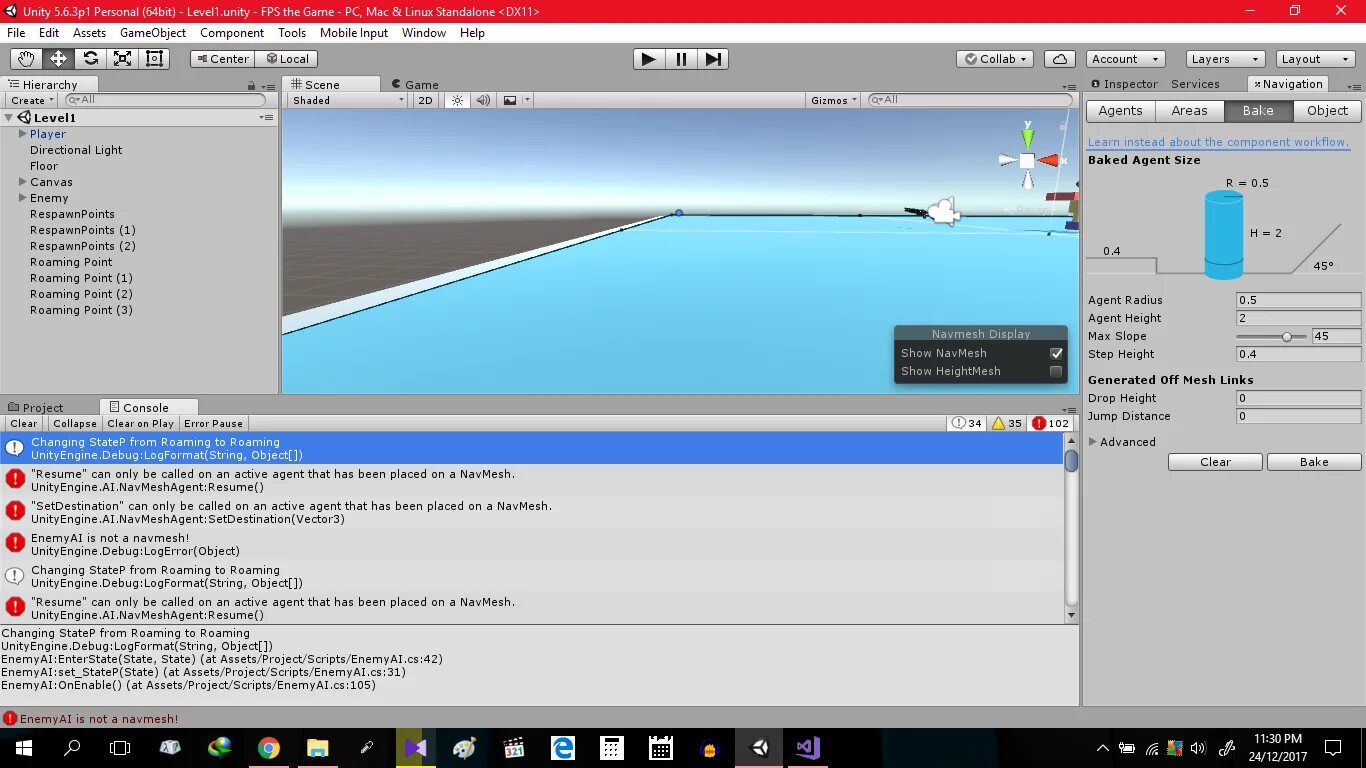Screen dimensions: 1366x768
Task: Enable Show HeightMesh checkbox
Action: (x=1056, y=371)
